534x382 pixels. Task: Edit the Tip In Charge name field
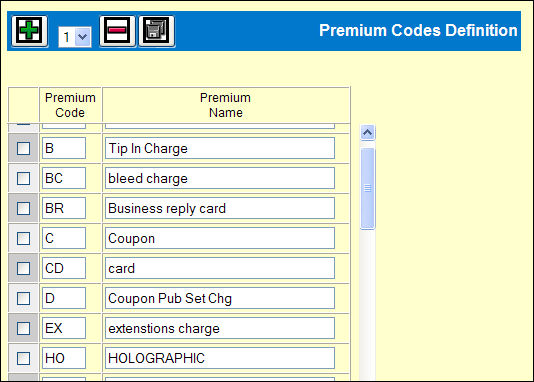(220, 148)
